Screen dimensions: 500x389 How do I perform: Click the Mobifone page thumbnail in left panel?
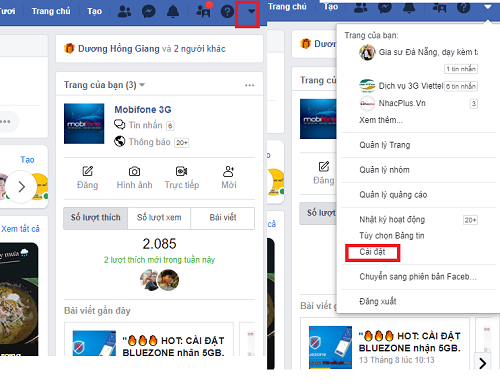point(84,124)
